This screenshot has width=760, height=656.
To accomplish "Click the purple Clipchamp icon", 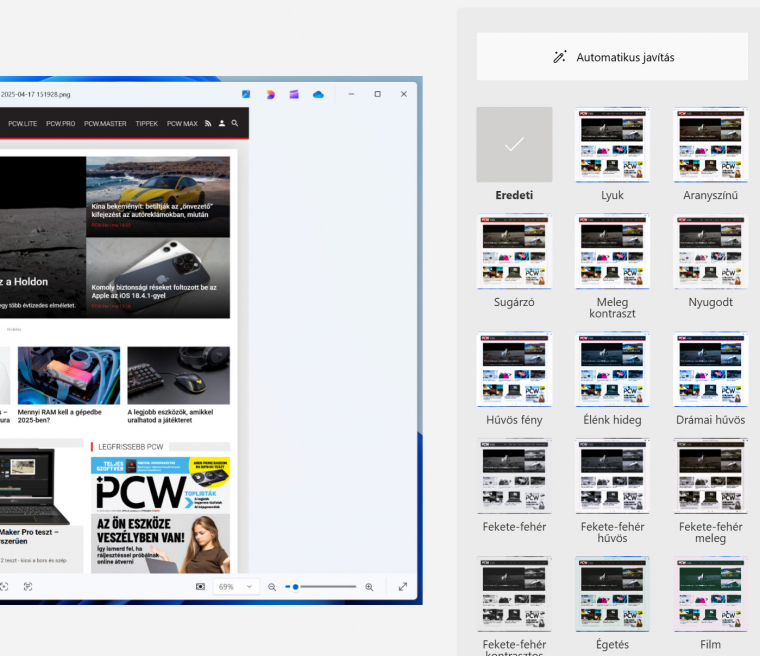I will [x=294, y=94].
